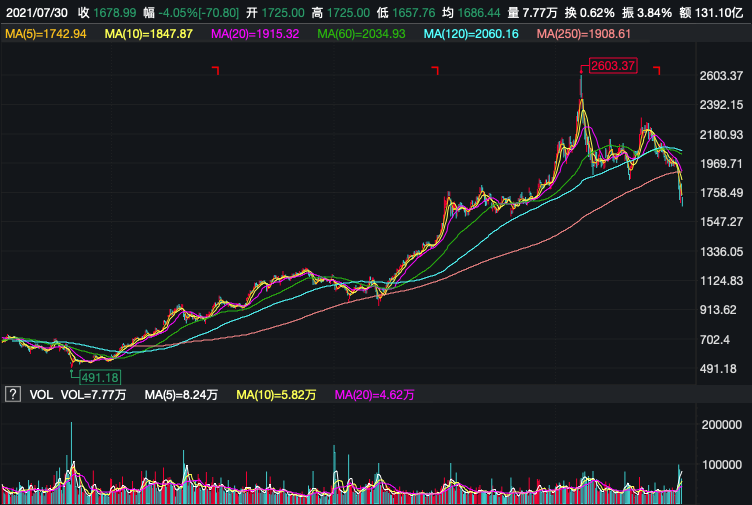Select the green 491.18 low price tag
The width and height of the screenshot is (752, 505).
coord(98,377)
